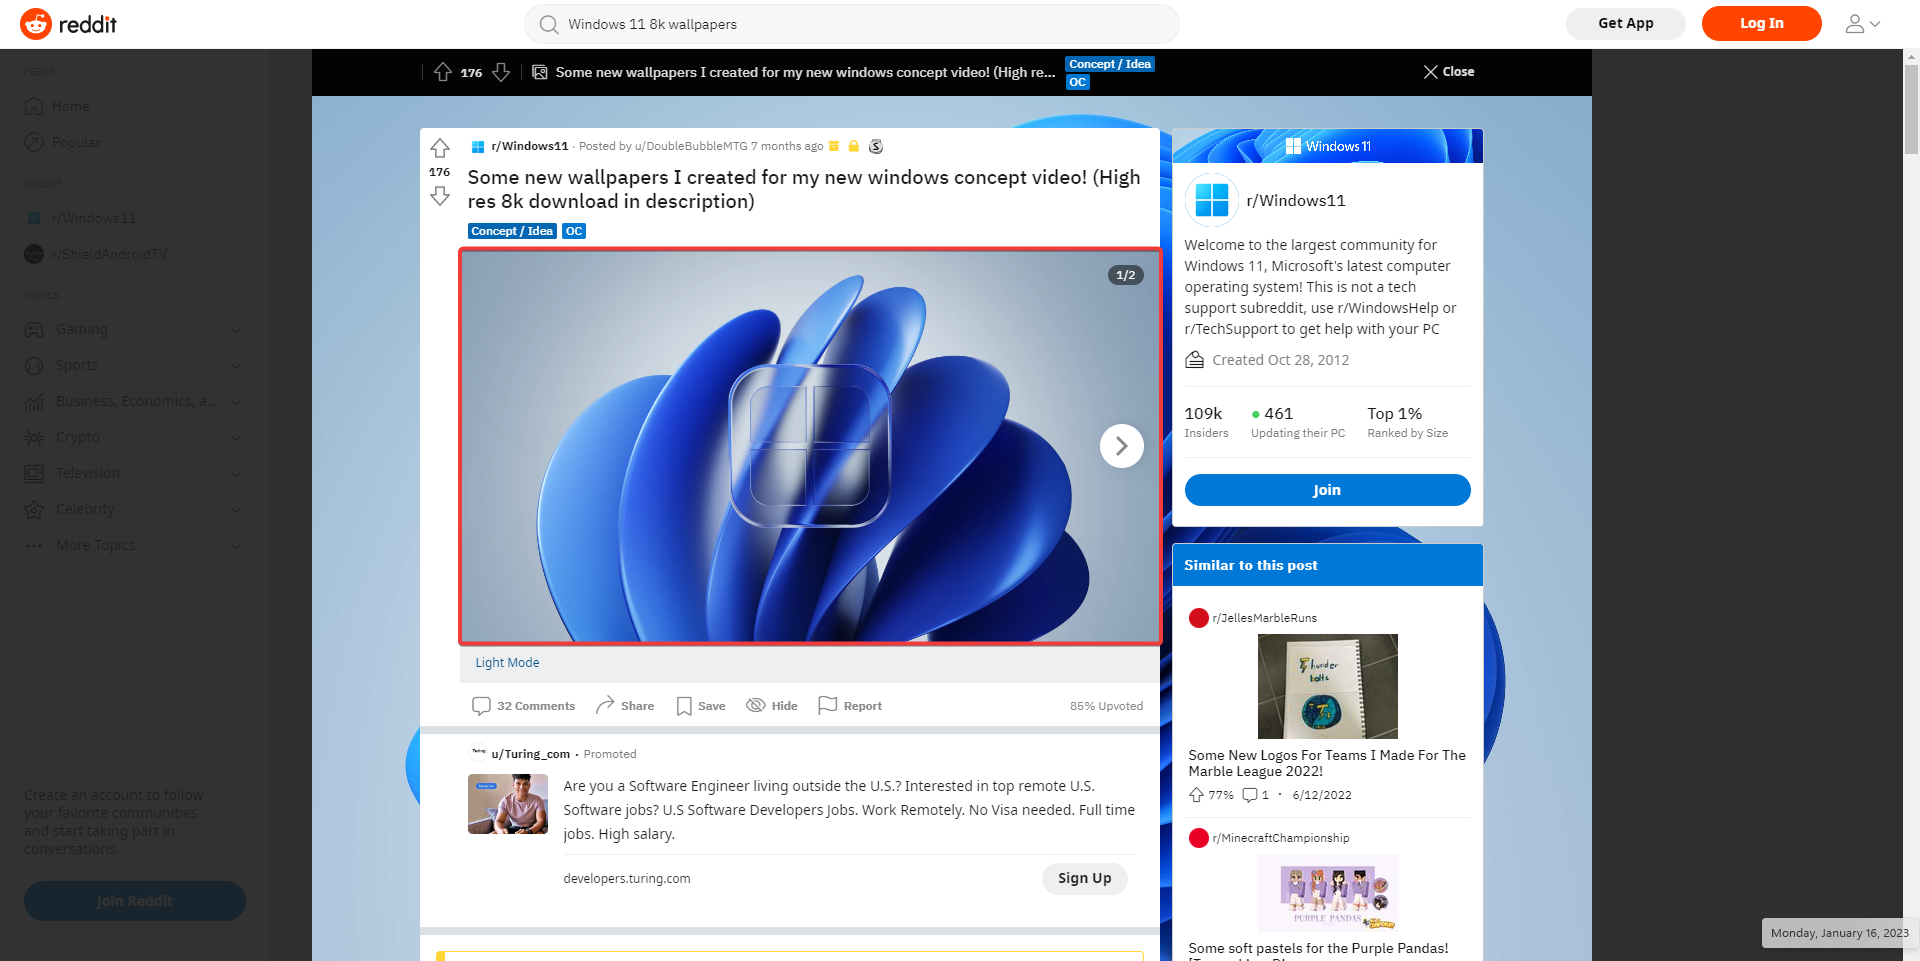Click the Light Mode caption link
1920x961 pixels.
click(x=507, y=663)
